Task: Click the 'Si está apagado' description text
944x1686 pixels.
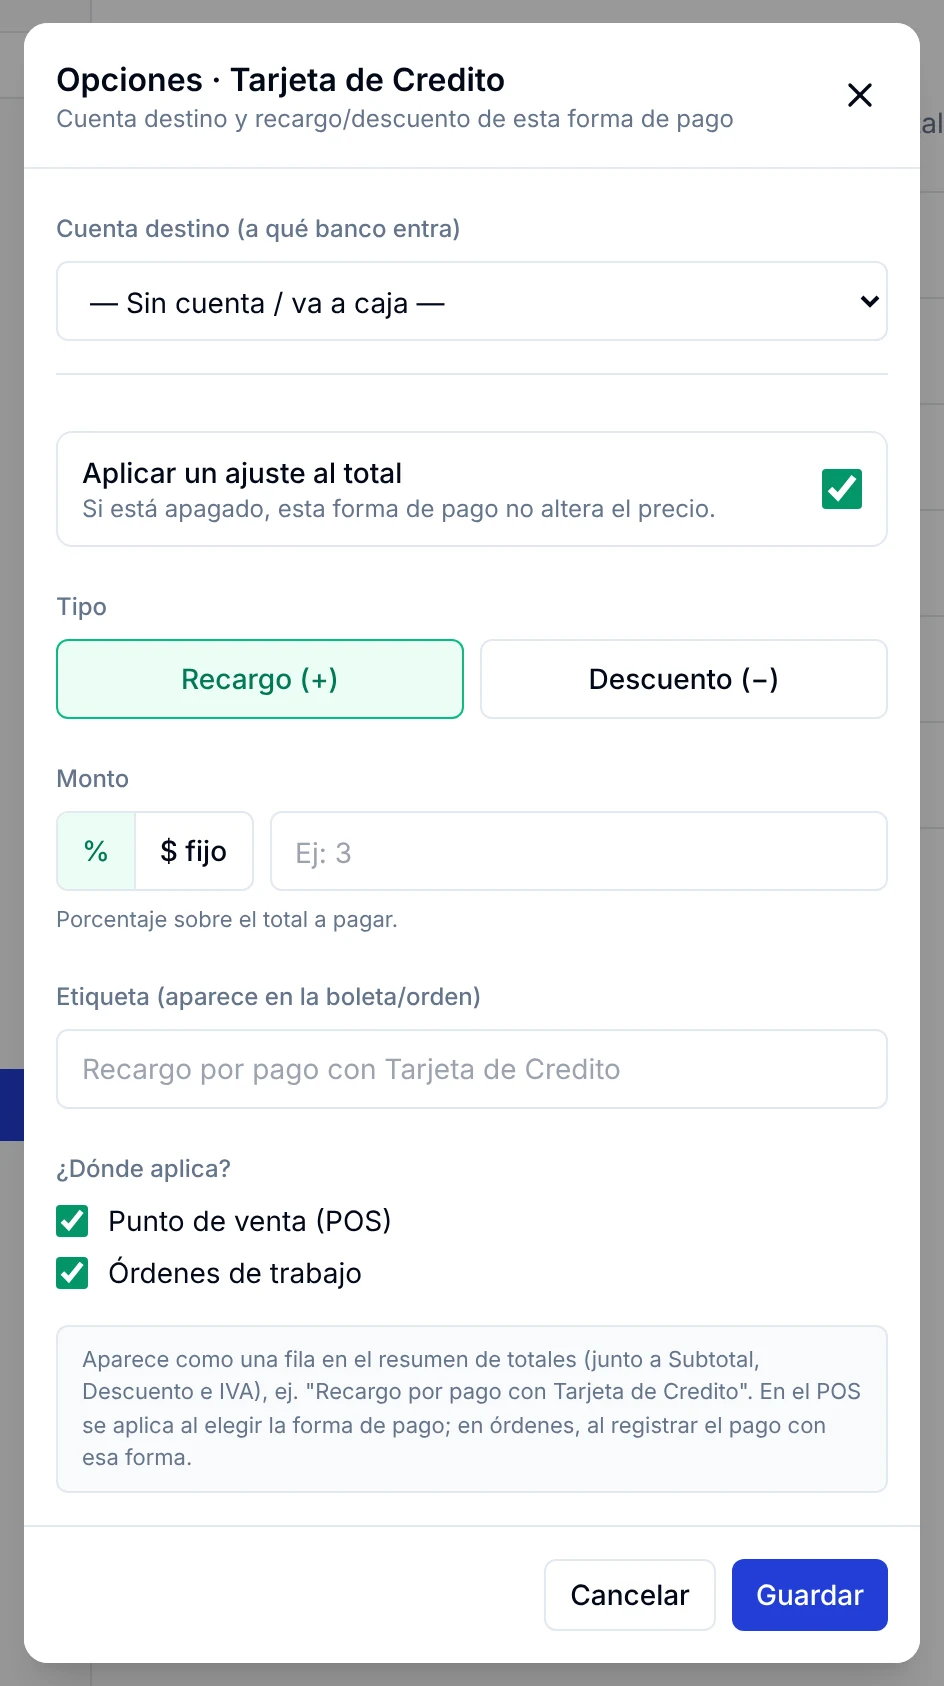Action: 399,509
